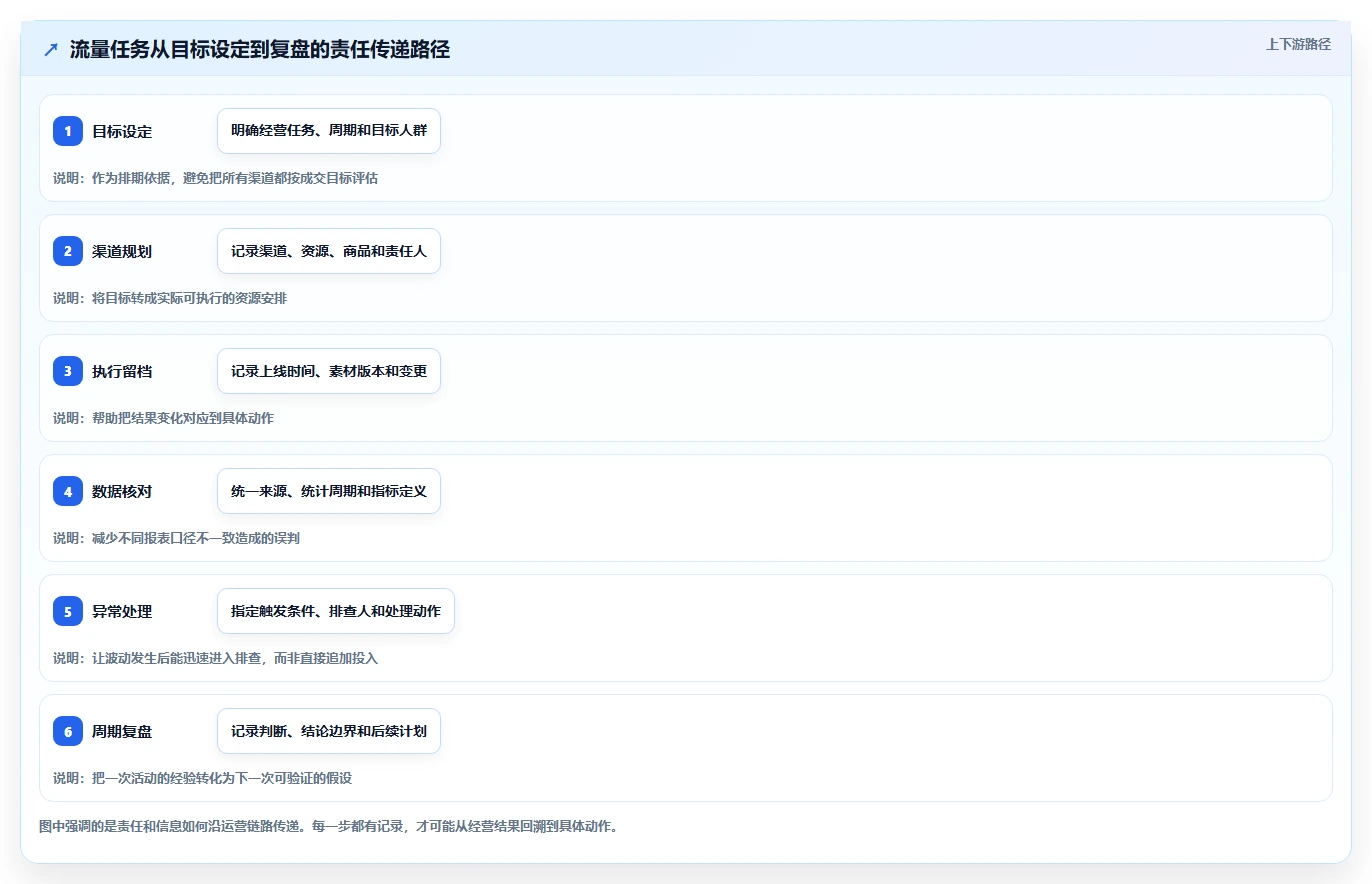Click the 目标设定 step label
Viewport: 1372px width, 884px height.
click(x=122, y=131)
